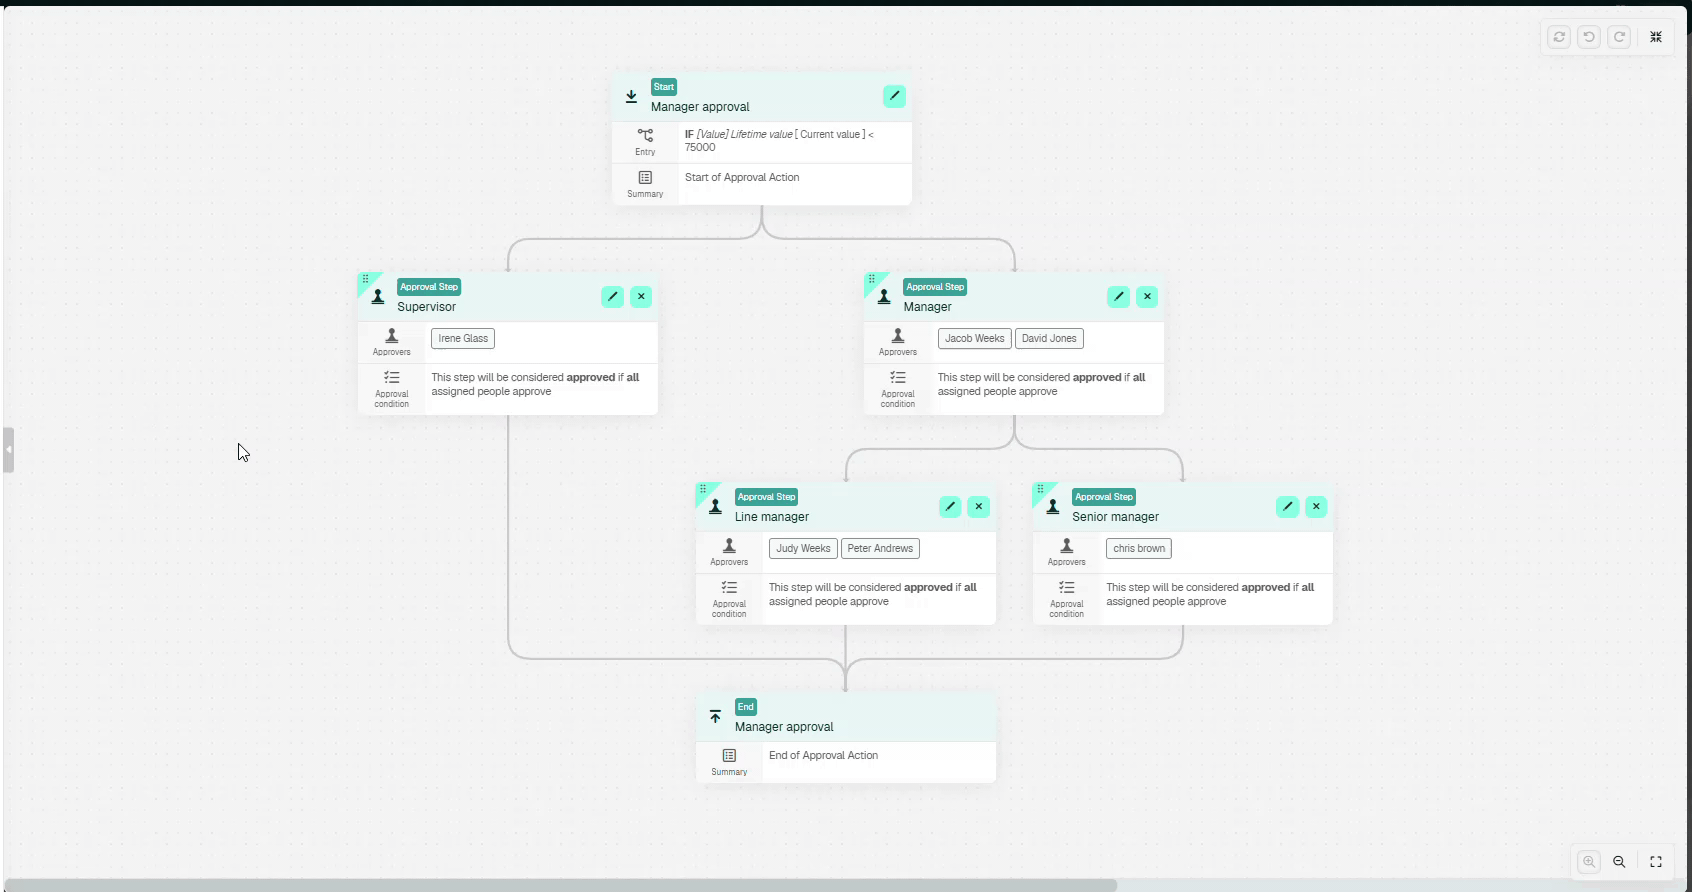Click the Senior manager step title

point(1115,517)
